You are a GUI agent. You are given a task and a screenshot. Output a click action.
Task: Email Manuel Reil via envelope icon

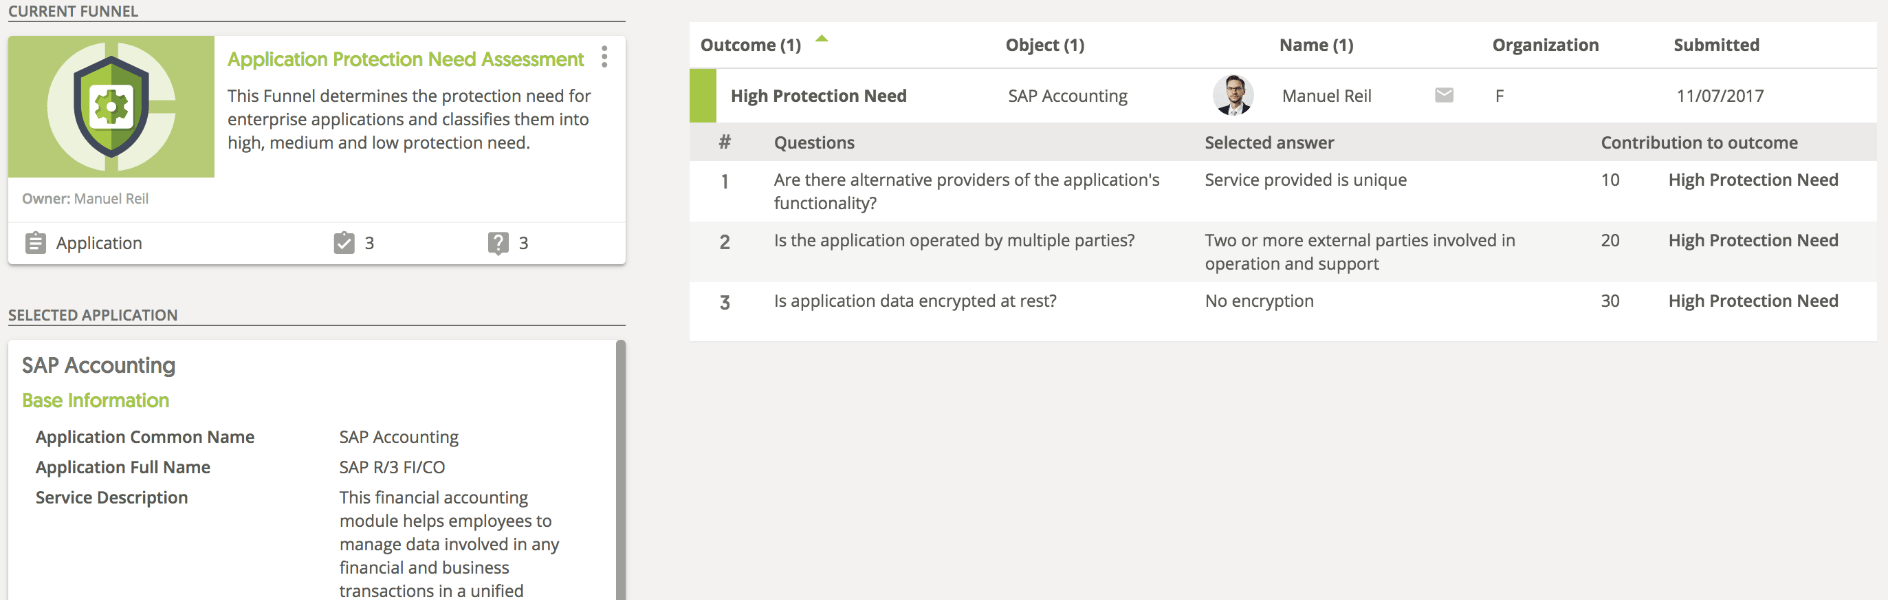click(x=1444, y=95)
